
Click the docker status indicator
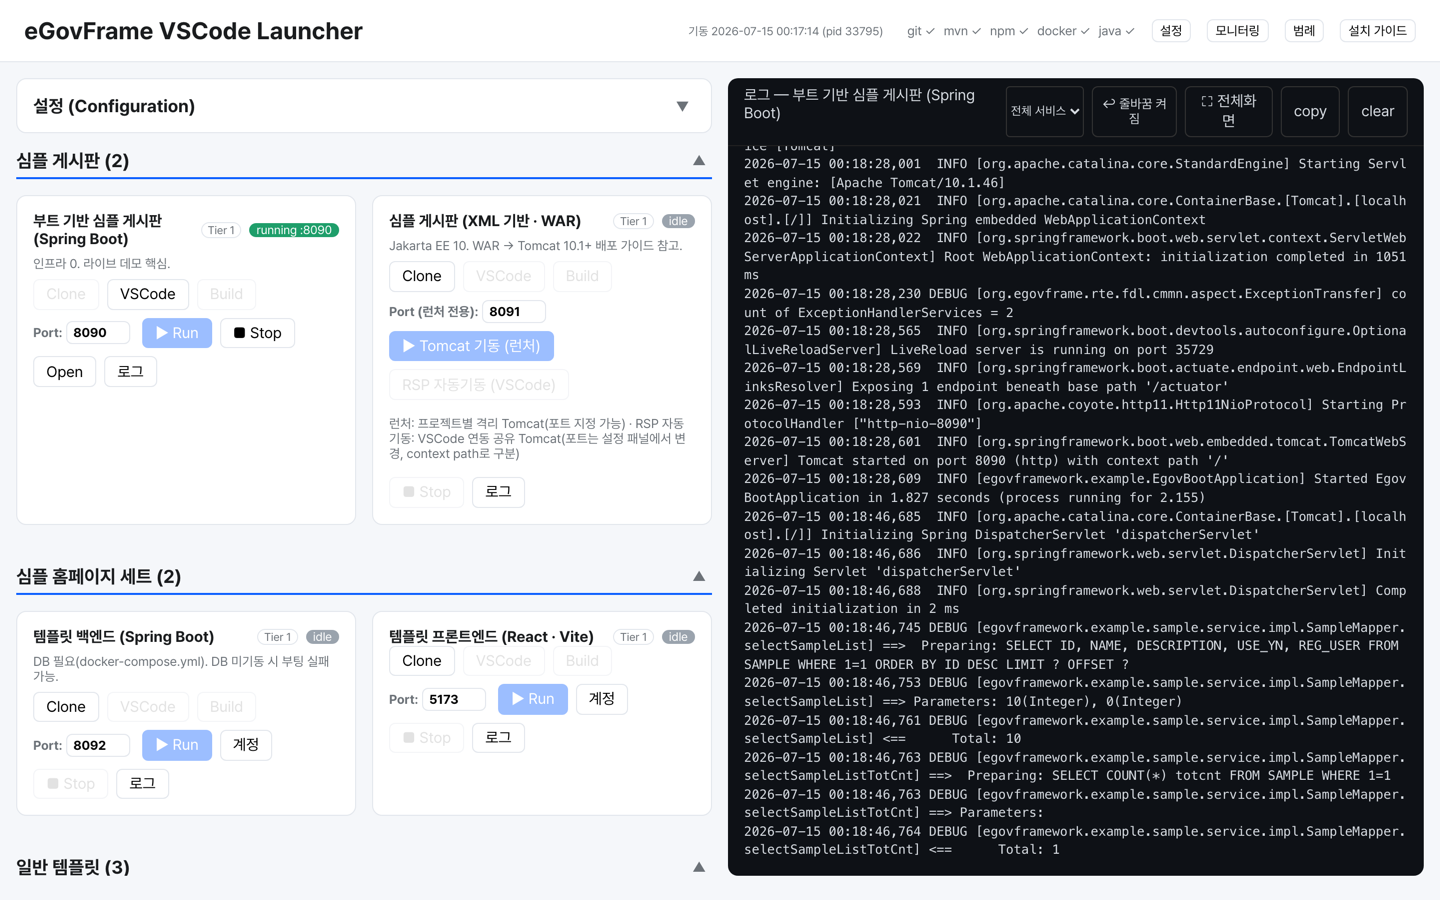click(x=1063, y=31)
